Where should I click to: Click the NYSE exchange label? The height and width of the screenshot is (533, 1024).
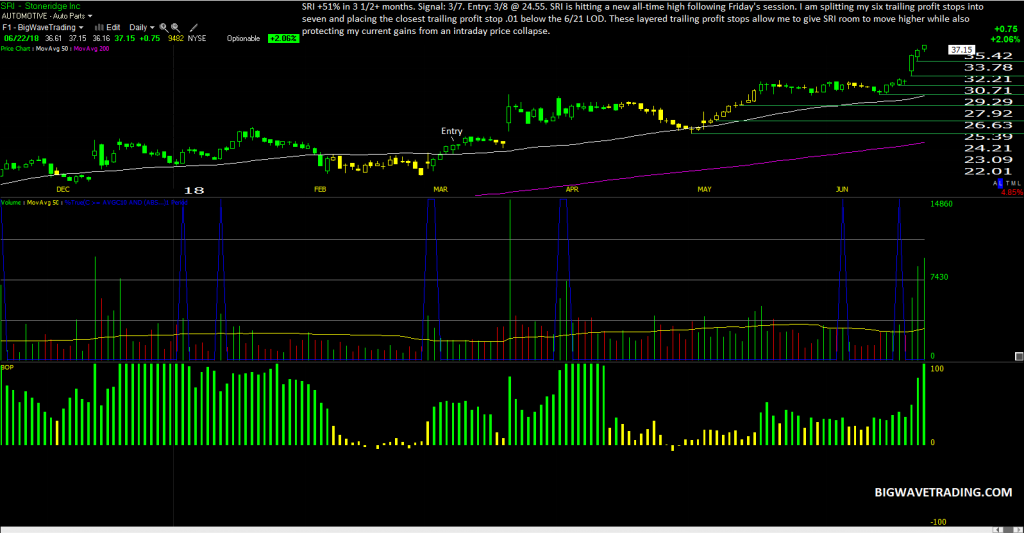tap(197, 39)
